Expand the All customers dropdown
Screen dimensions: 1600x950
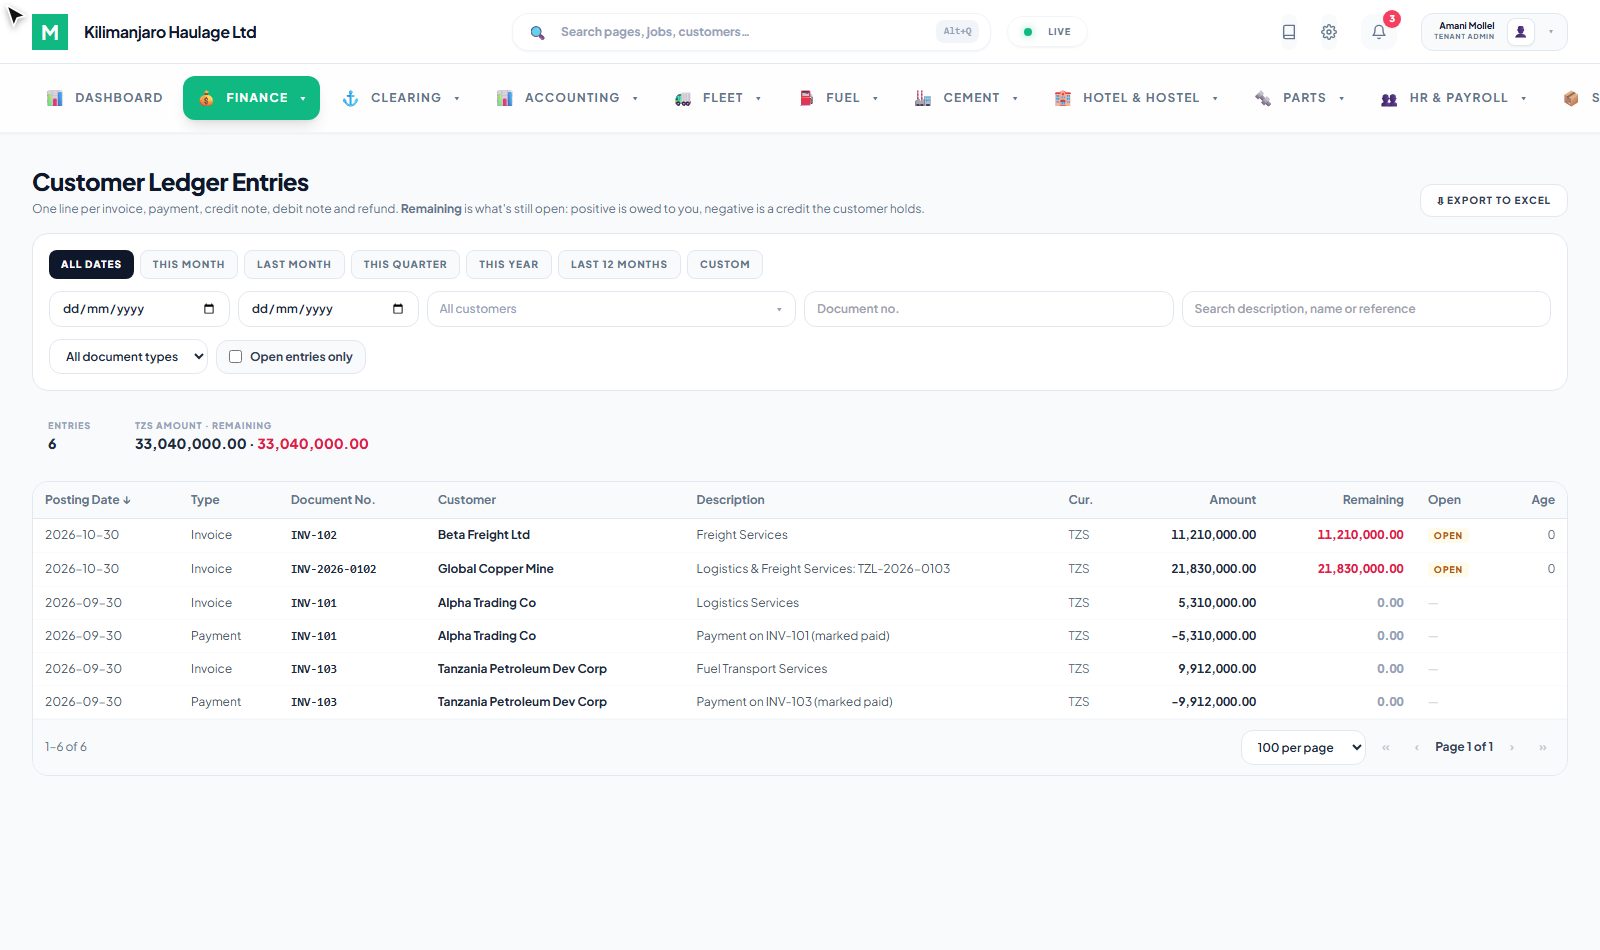[611, 309]
